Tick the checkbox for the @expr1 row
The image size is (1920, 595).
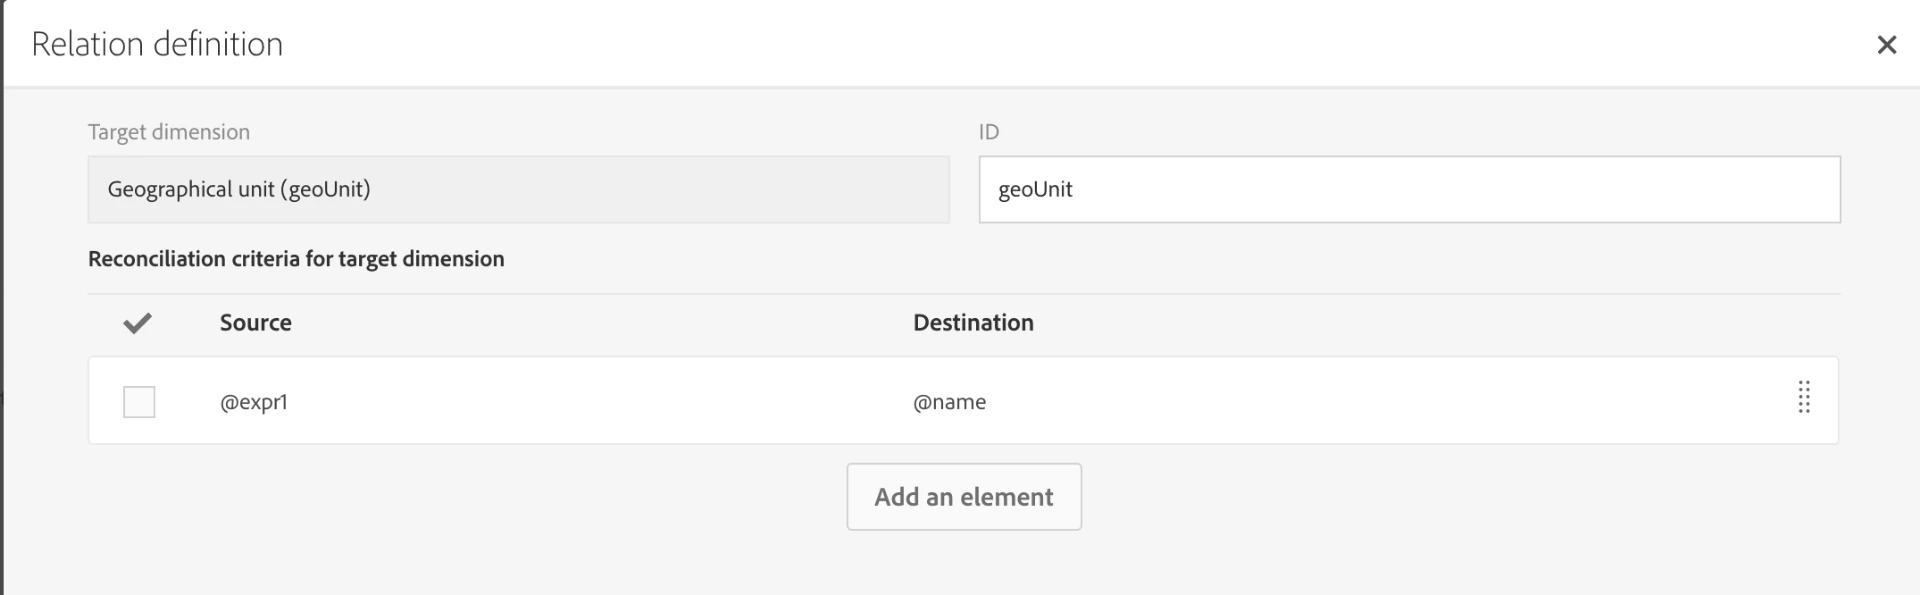pos(139,402)
